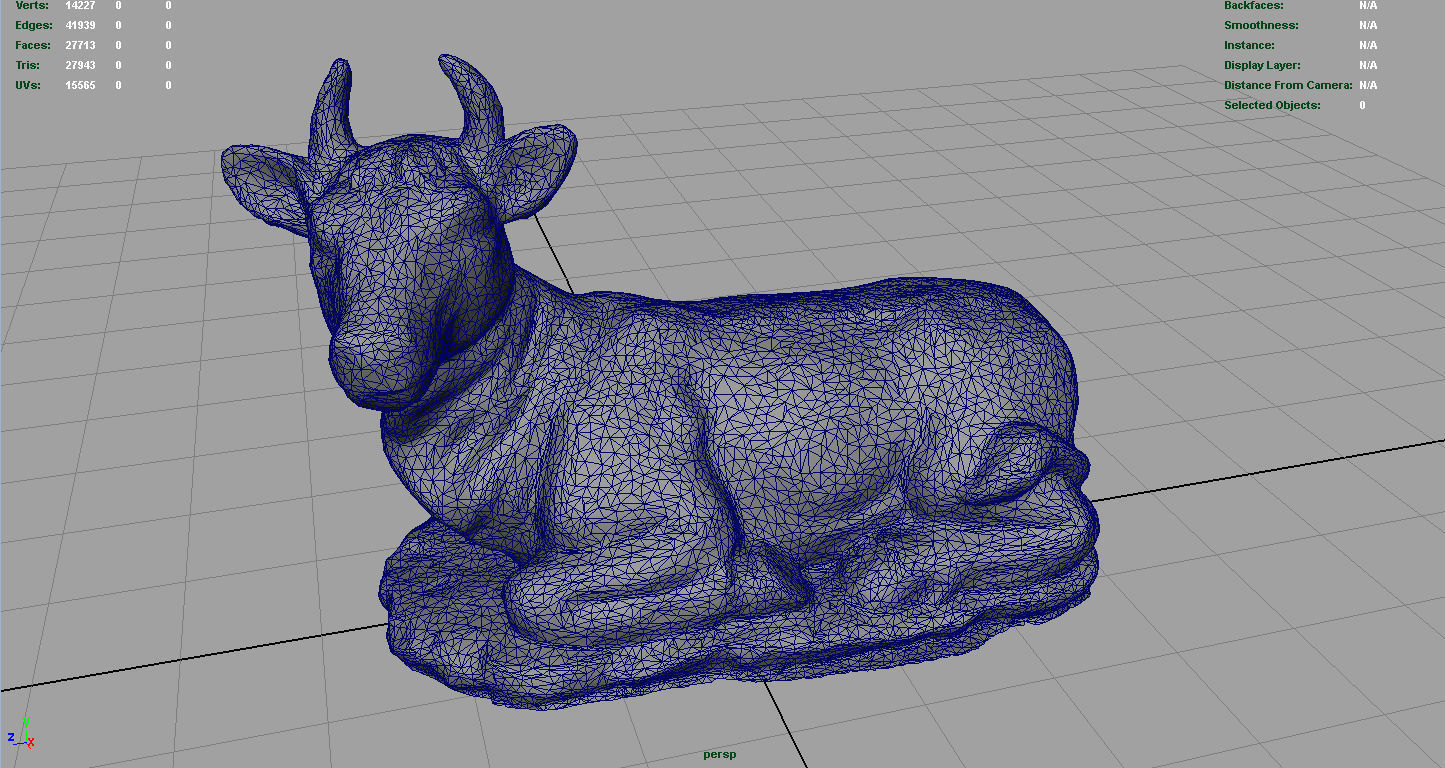The width and height of the screenshot is (1445, 768).
Task: Click the N/A value beside Distance From Camera
Action: coord(1368,85)
